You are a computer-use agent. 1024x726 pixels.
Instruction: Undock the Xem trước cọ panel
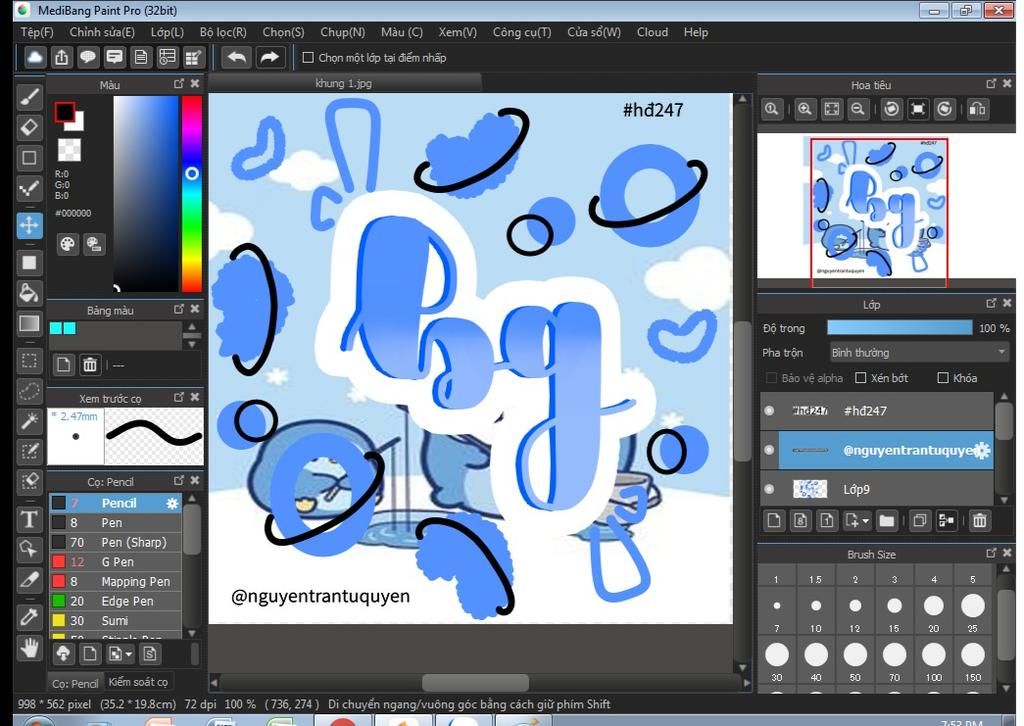(179, 397)
